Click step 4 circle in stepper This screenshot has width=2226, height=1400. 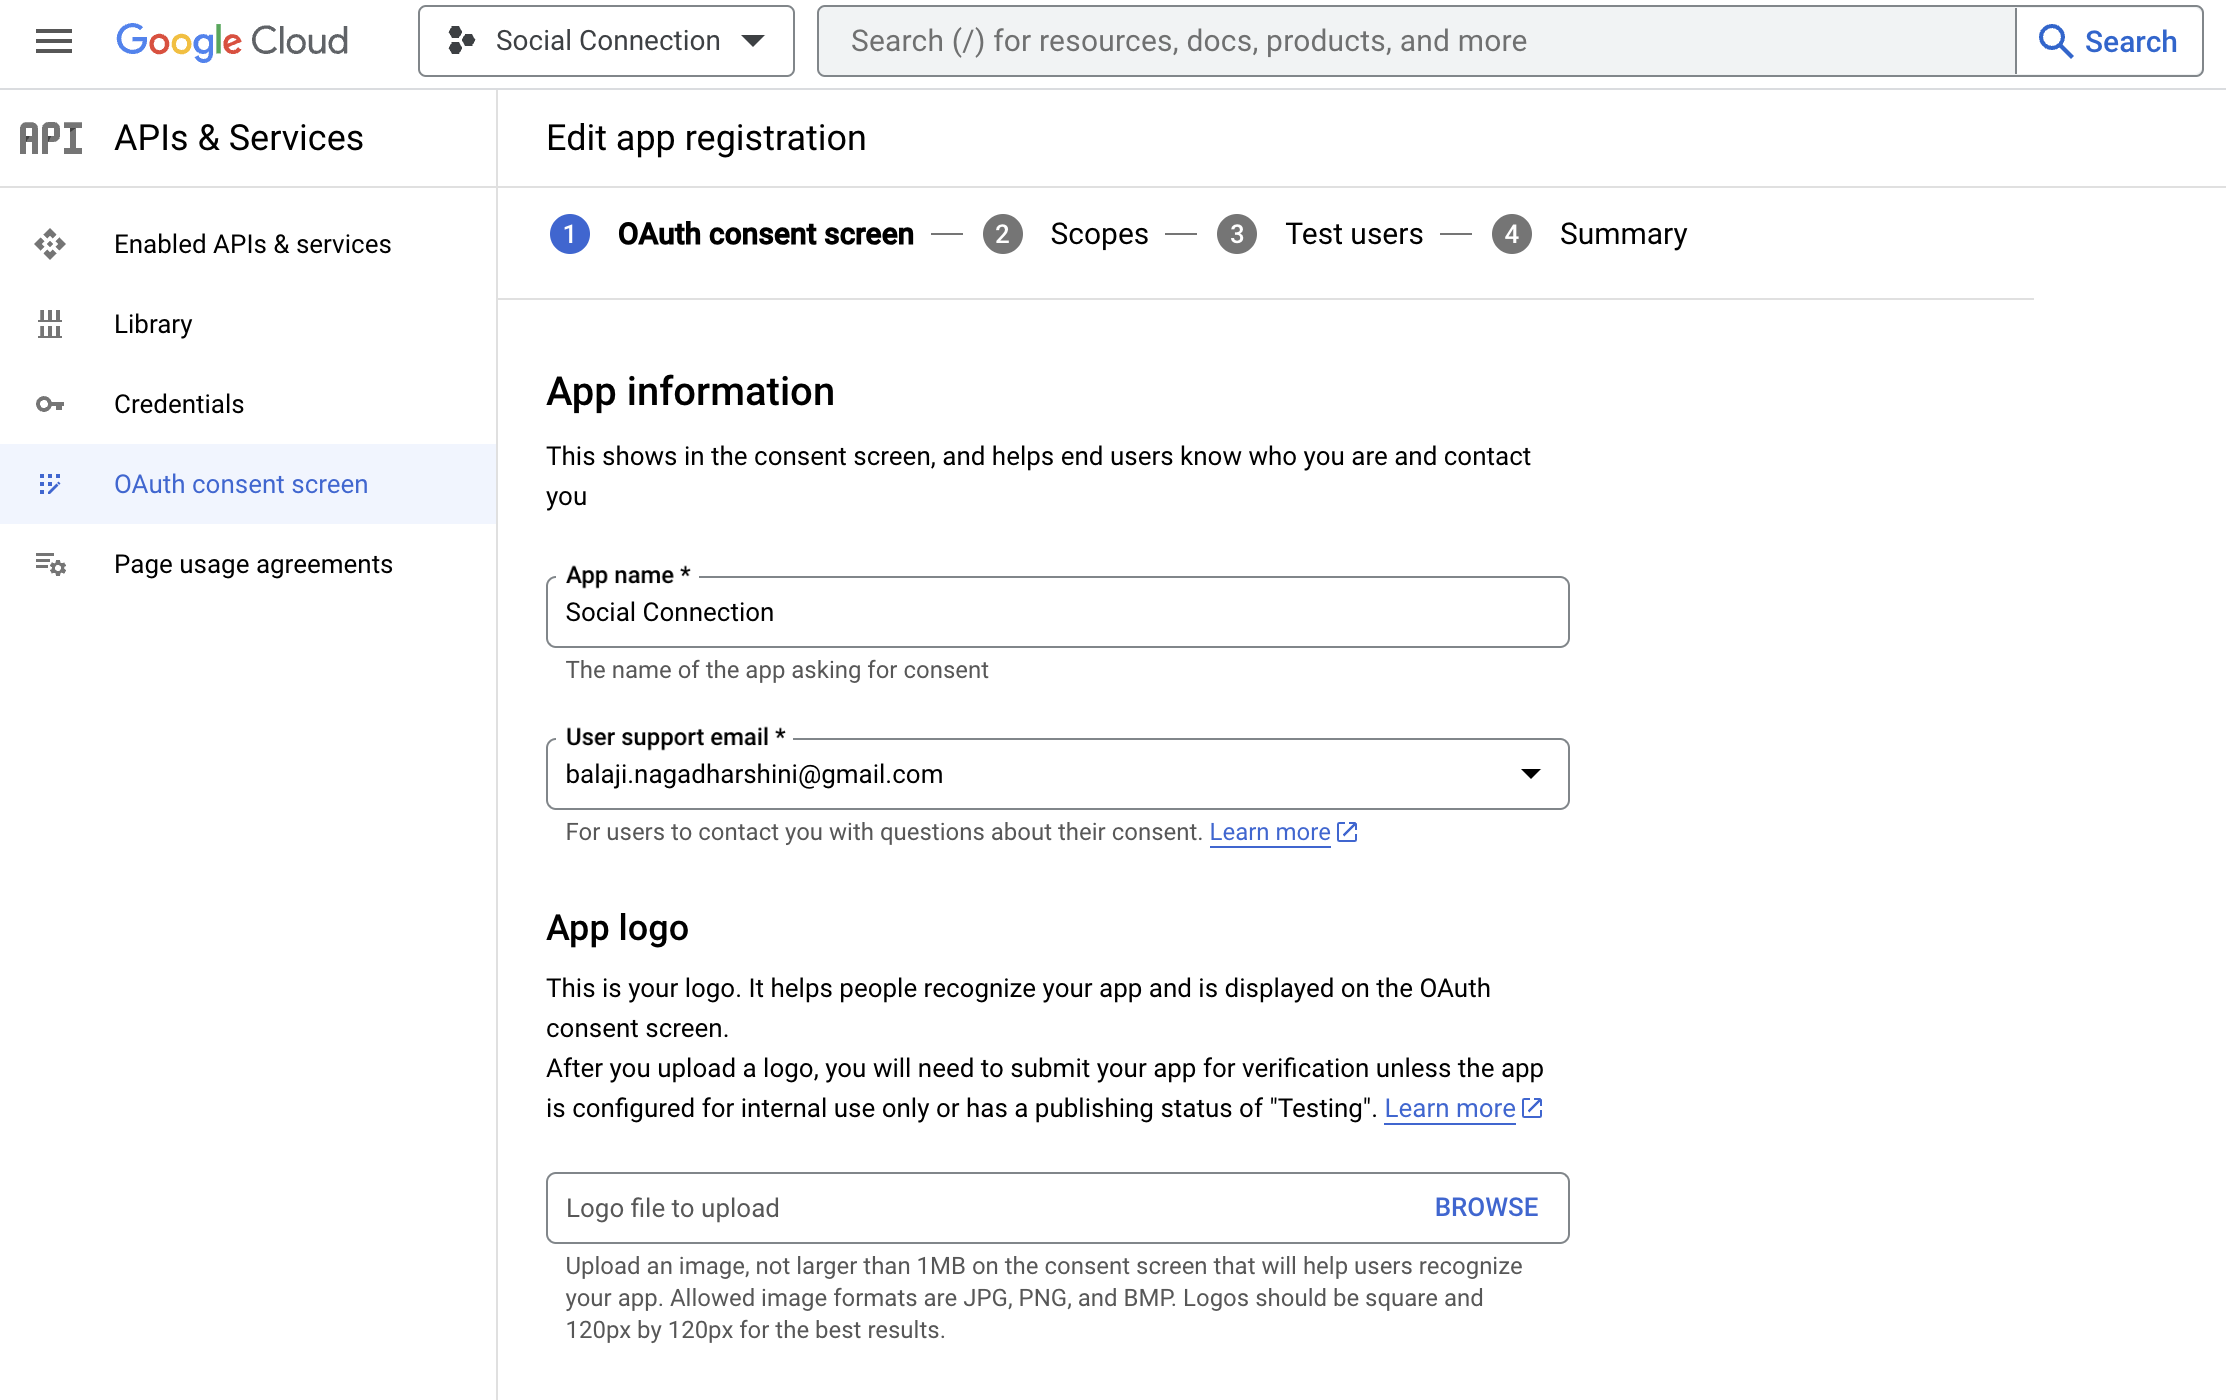pos(1512,234)
